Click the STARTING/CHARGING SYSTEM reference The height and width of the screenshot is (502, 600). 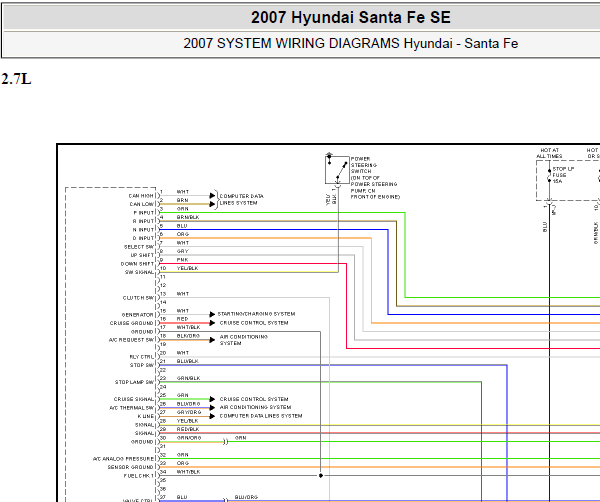click(x=256, y=314)
